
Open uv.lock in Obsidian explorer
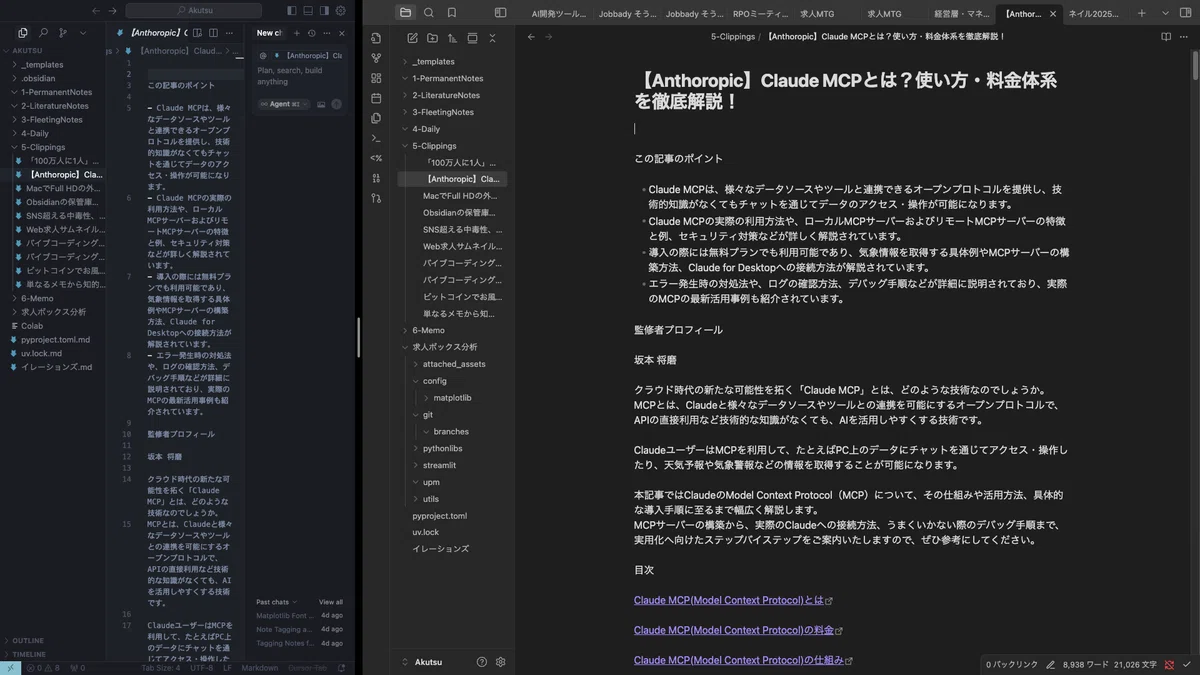tap(426, 532)
